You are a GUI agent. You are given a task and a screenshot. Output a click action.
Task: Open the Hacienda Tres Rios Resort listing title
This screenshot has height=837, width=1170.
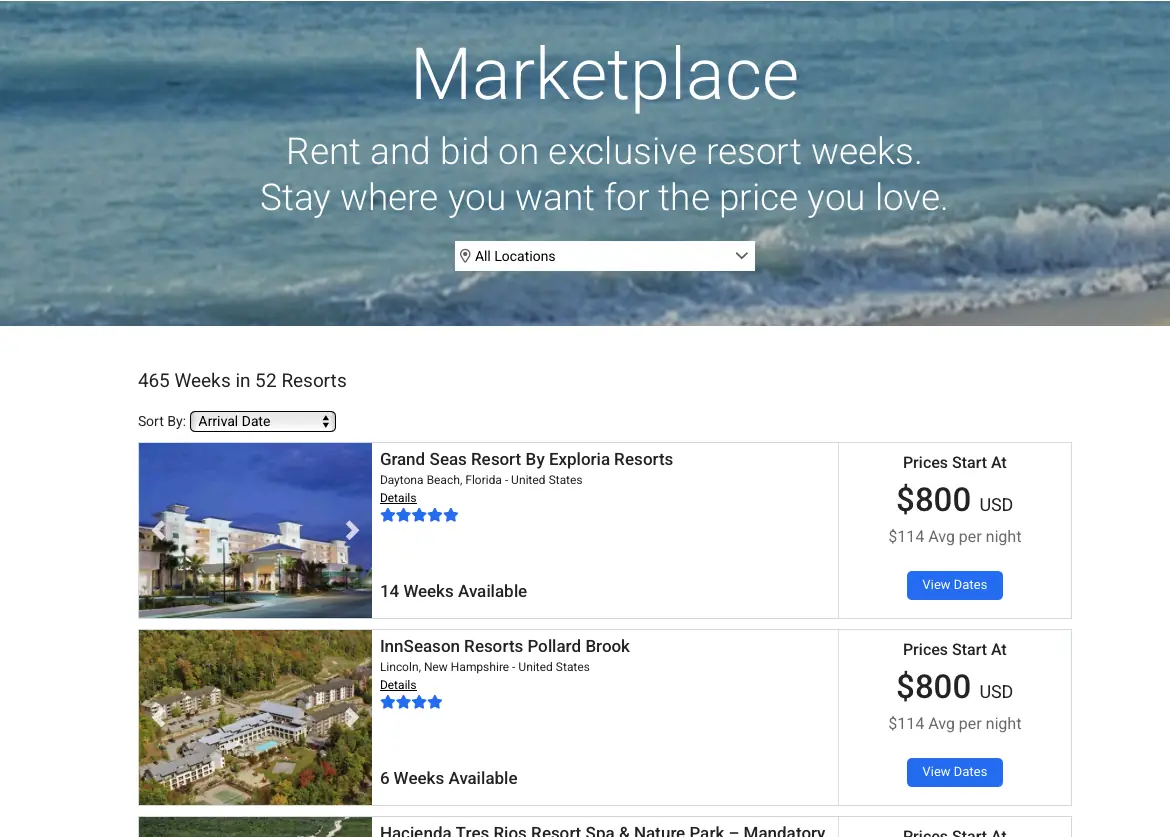[602, 830]
